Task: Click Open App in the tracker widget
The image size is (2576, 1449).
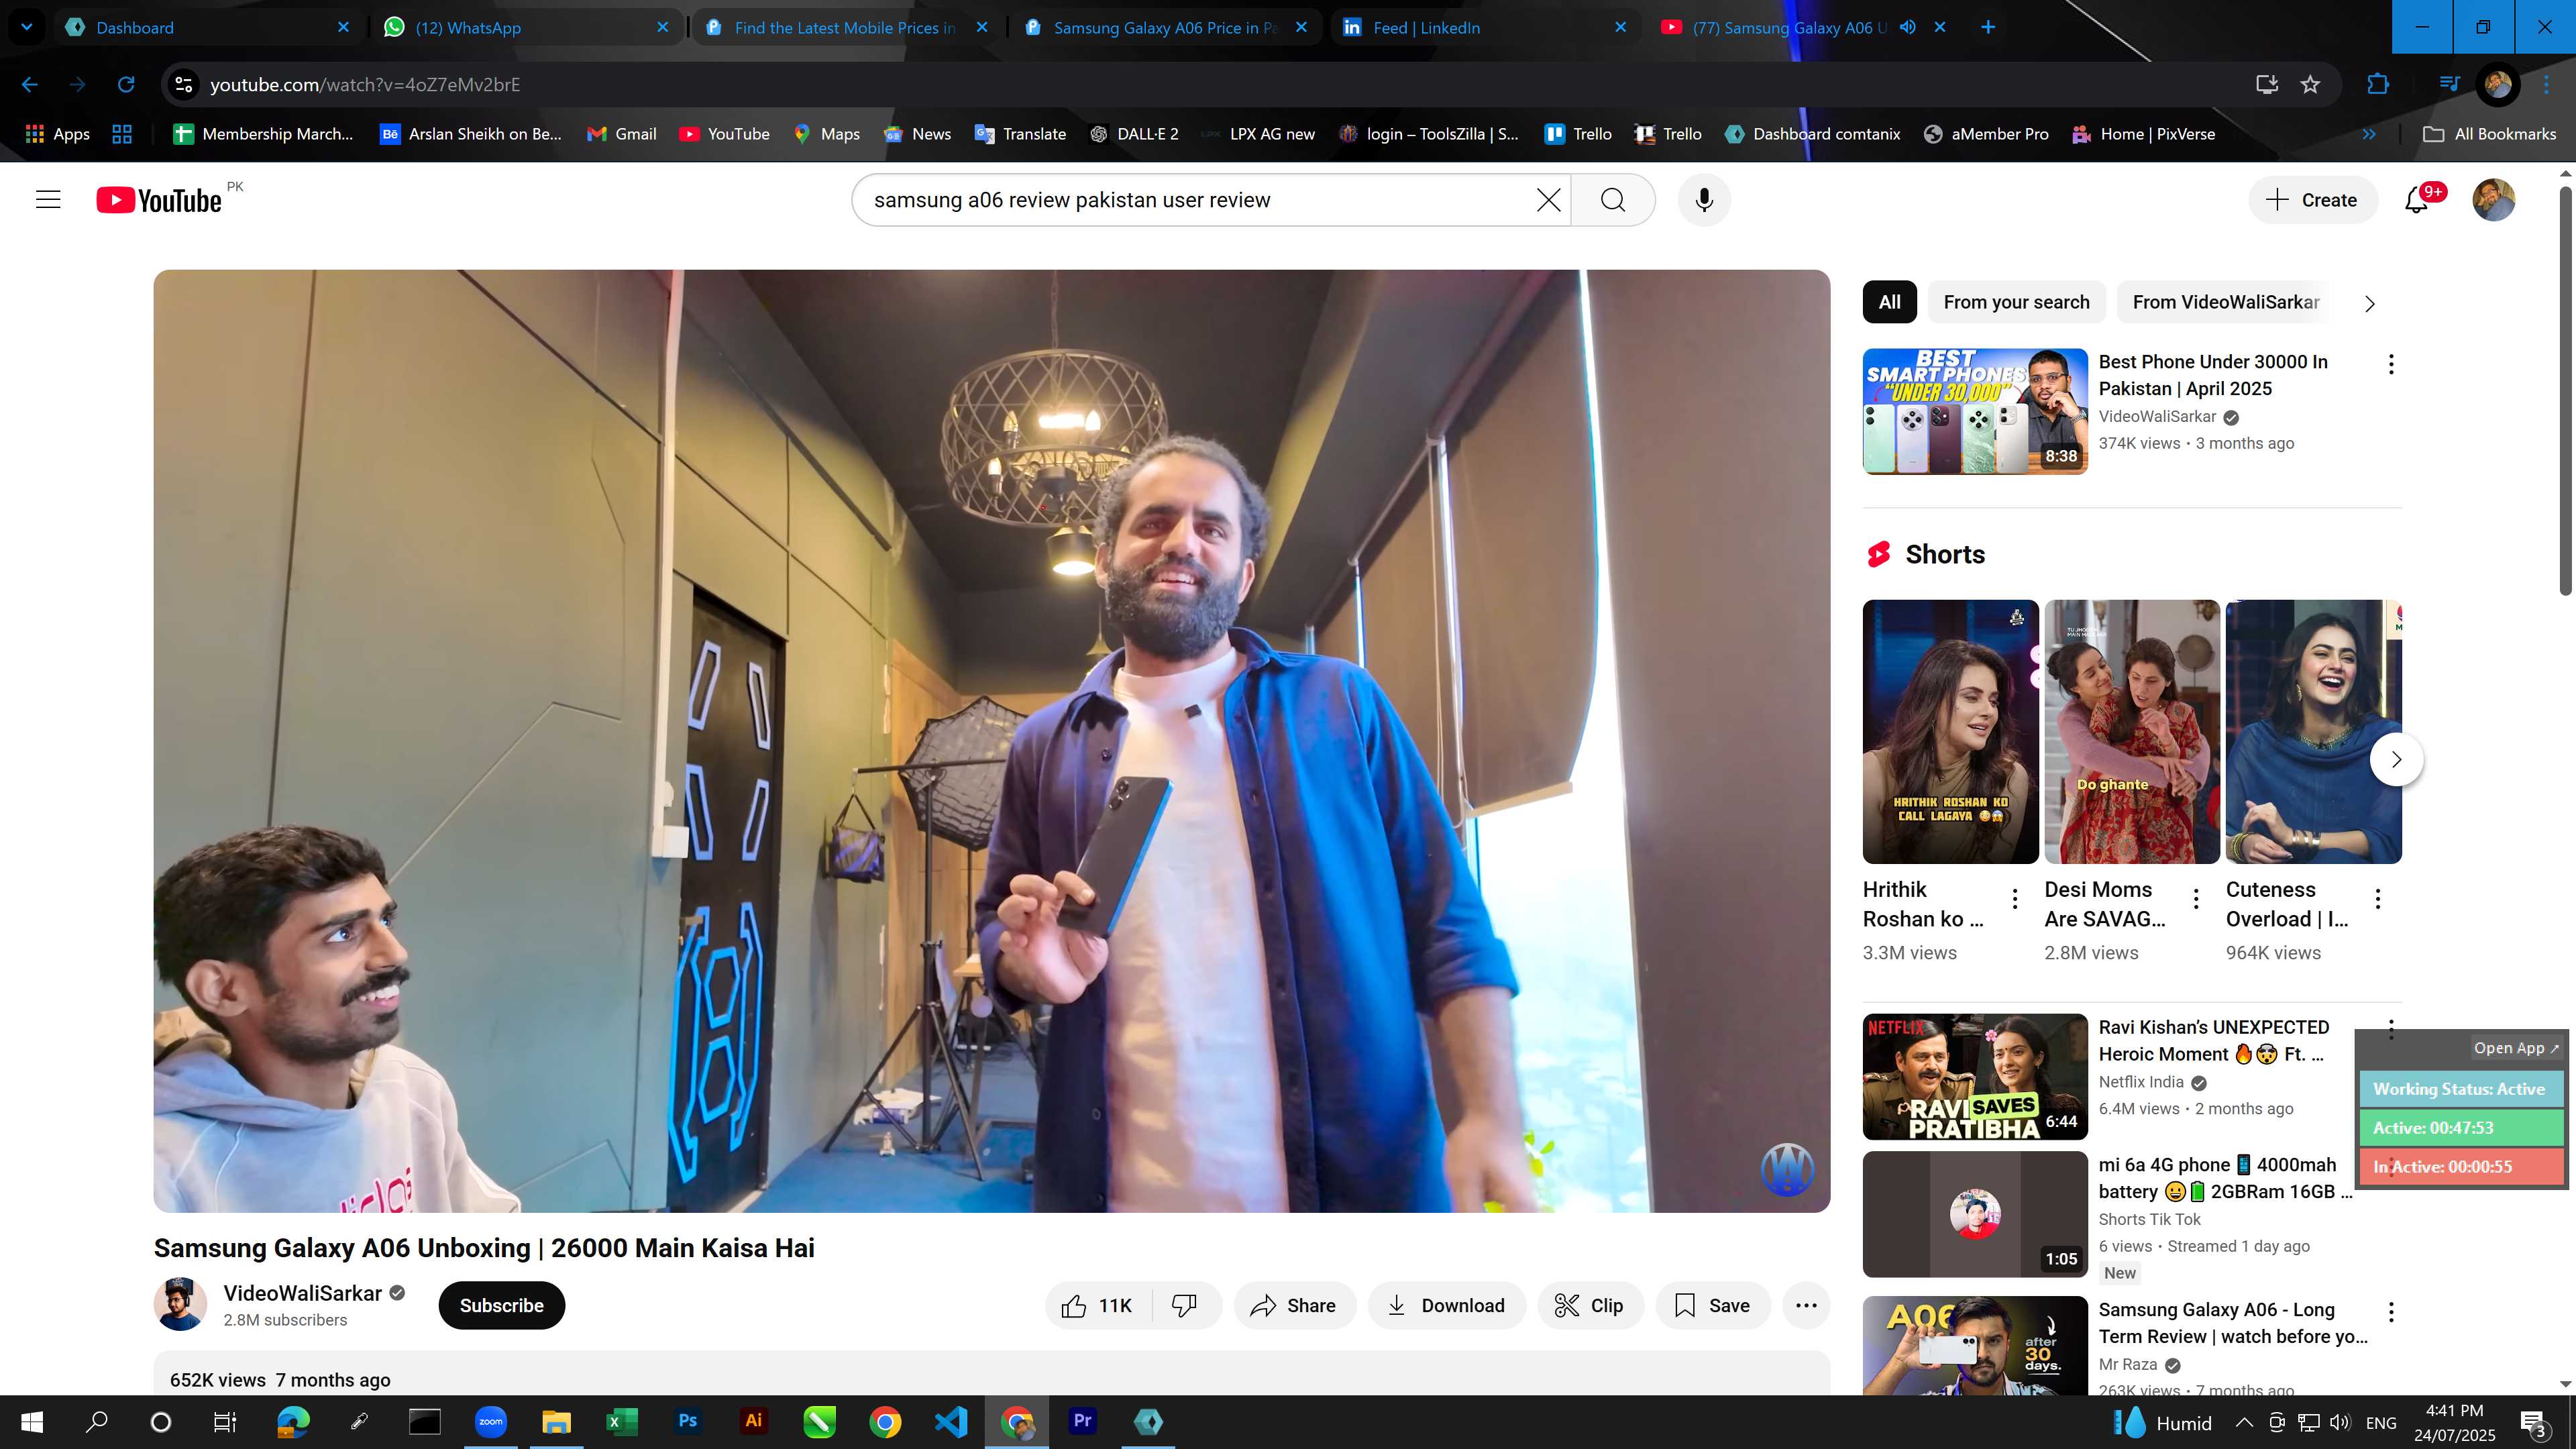Action: (x=2515, y=1048)
